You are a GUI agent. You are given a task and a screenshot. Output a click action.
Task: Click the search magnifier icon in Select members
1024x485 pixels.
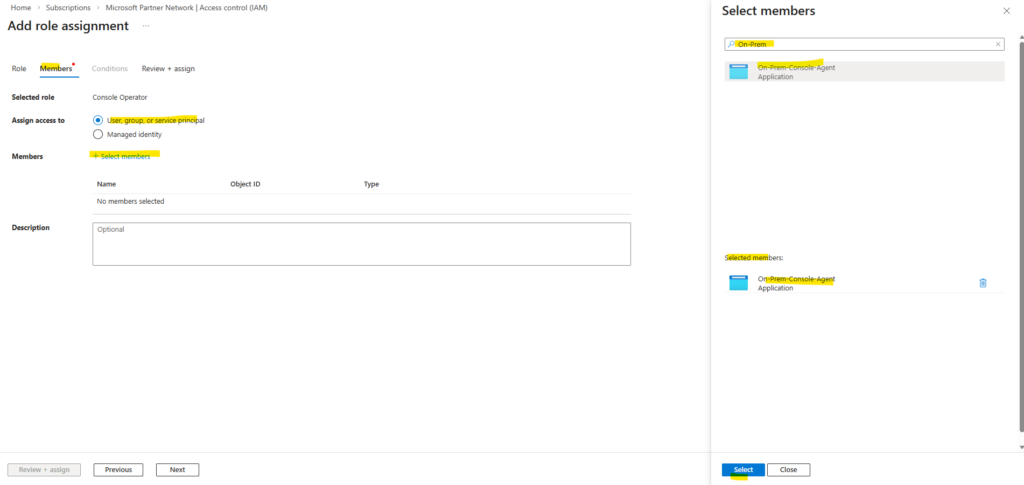tap(731, 44)
